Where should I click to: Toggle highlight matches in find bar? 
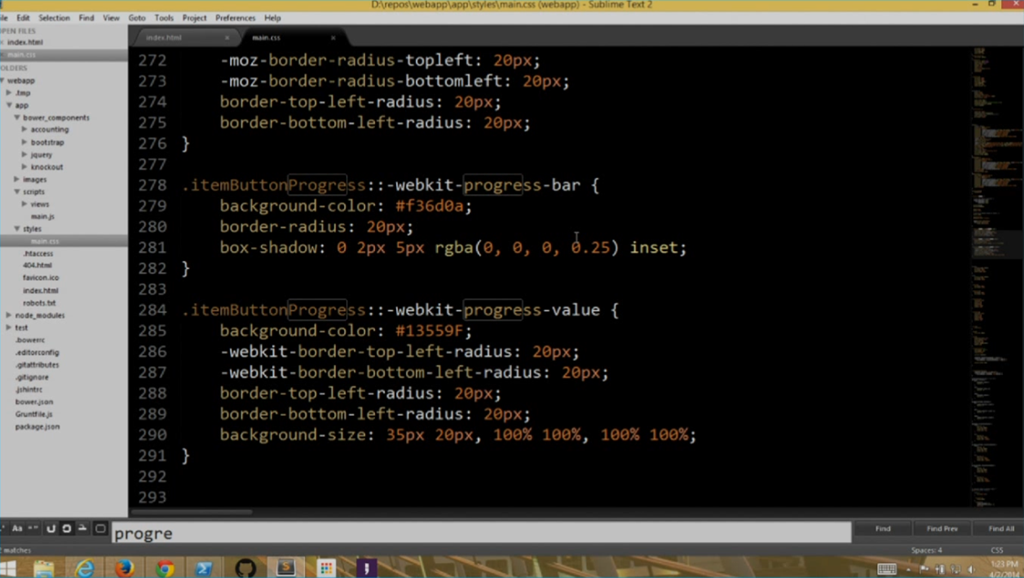pos(100,528)
